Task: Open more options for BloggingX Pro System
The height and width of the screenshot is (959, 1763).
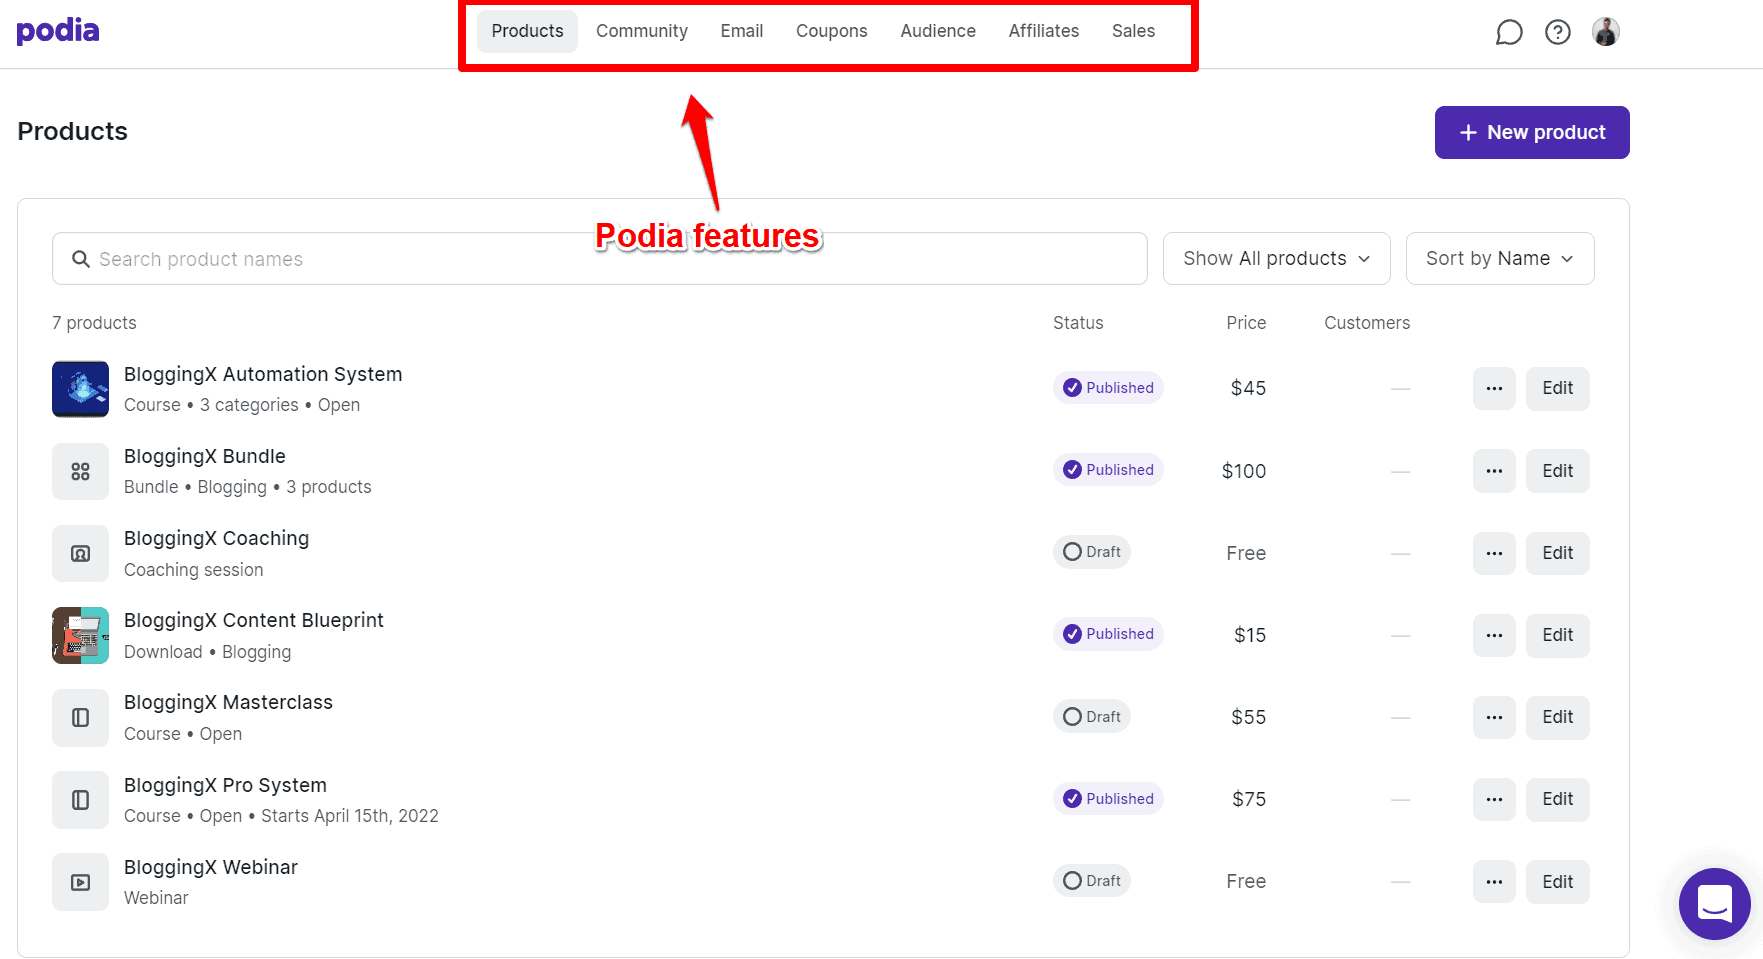Action: point(1494,799)
